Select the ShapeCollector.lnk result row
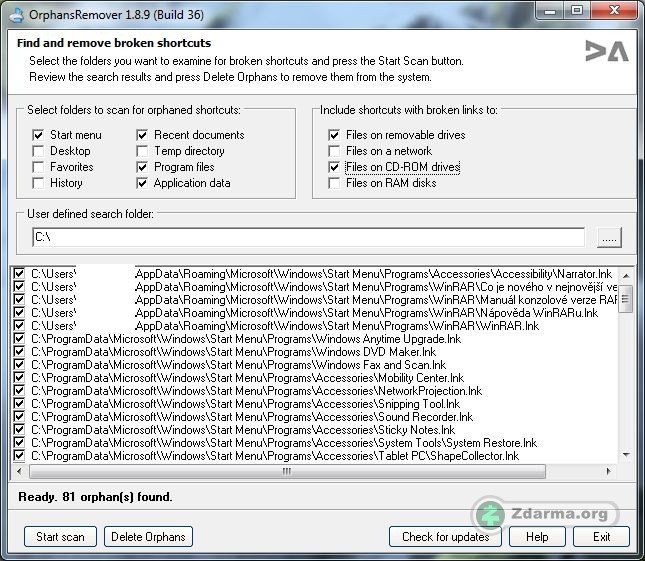645x561 pixels. (x=275, y=456)
